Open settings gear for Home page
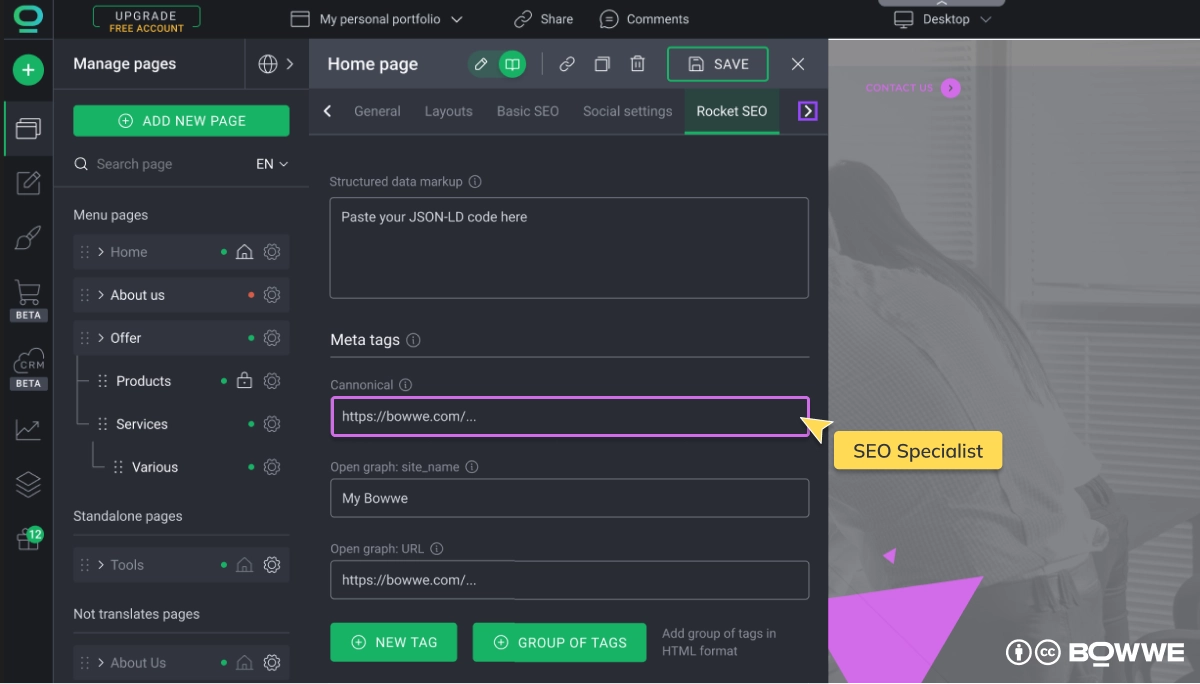The image size is (1200, 684). 271,252
